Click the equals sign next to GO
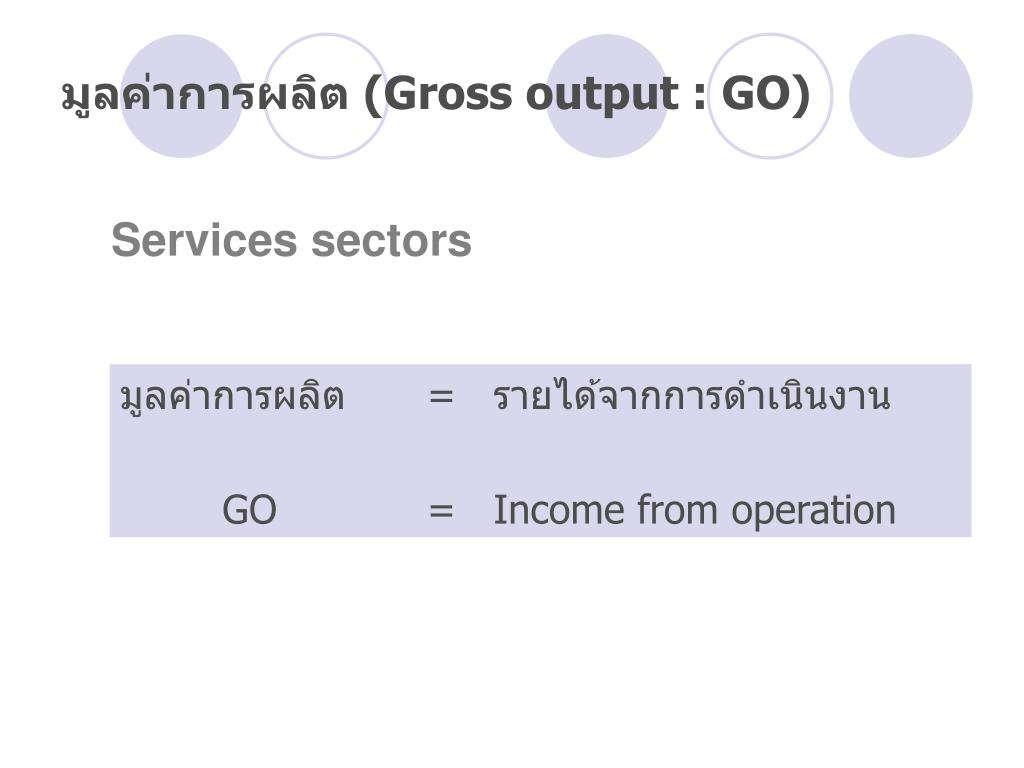The height and width of the screenshot is (768, 1024). click(441, 510)
